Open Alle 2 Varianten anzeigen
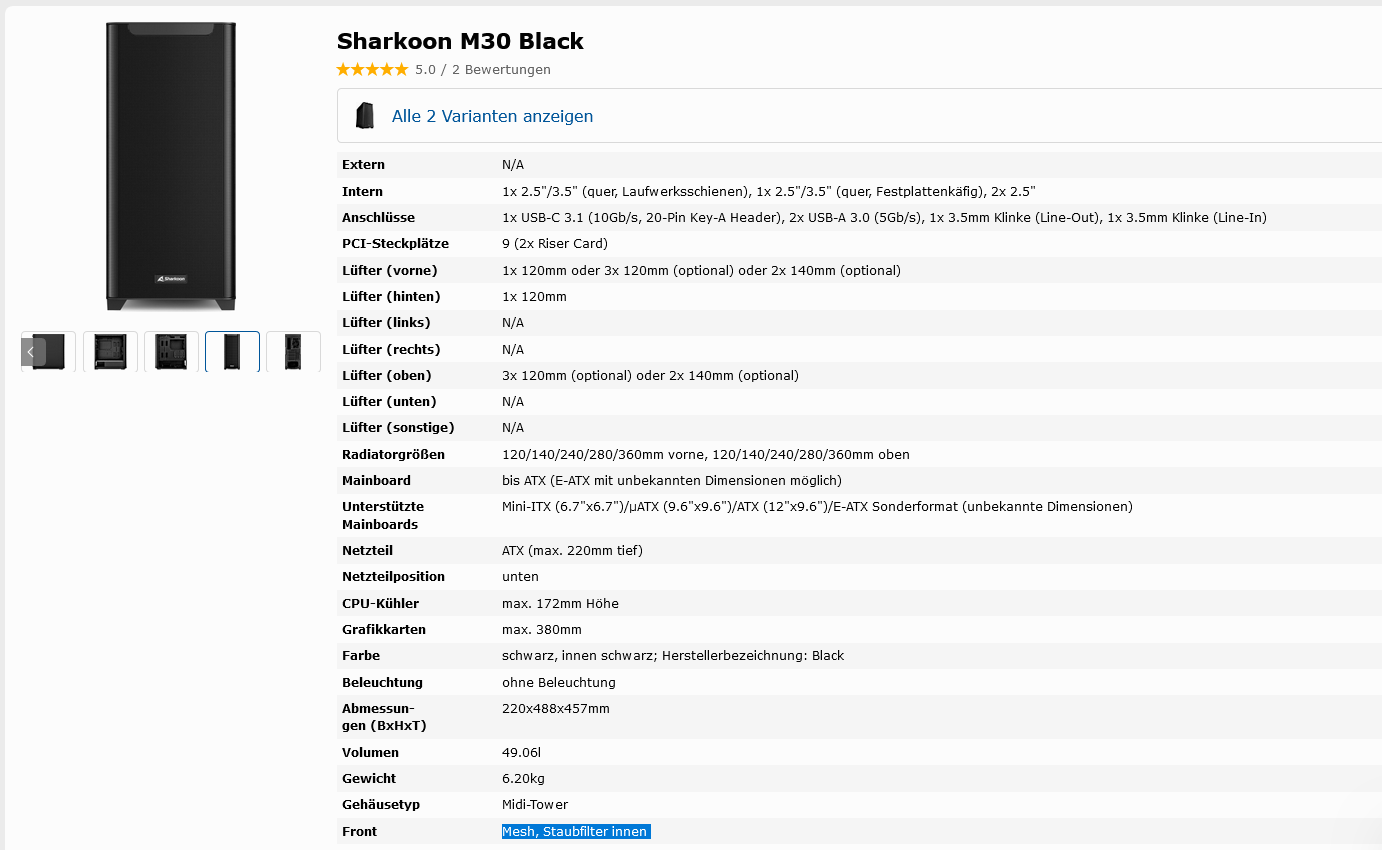The image size is (1382, 850). [x=492, y=116]
